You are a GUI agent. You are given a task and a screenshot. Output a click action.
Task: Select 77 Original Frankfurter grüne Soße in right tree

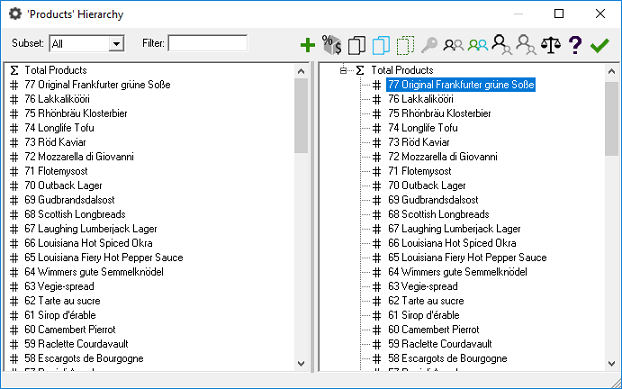[x=461, y=84]
